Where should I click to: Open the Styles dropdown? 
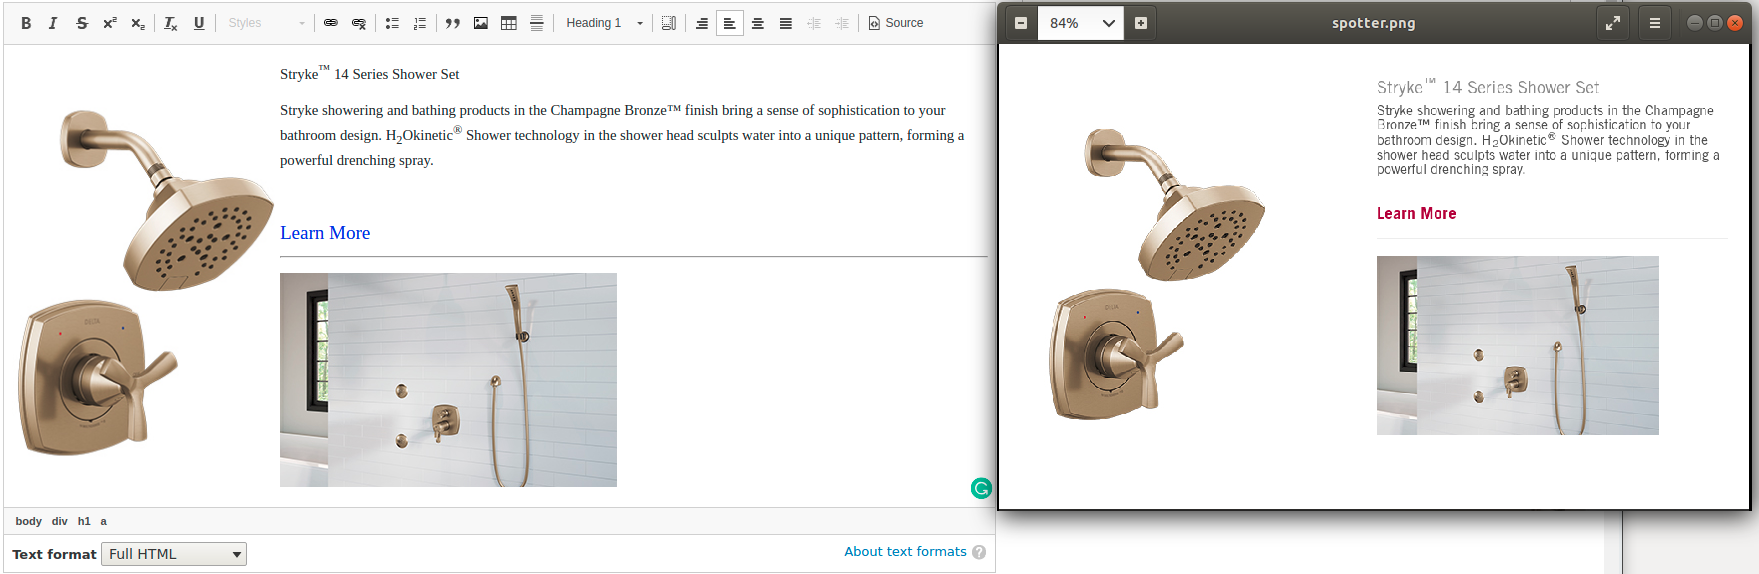(x=266, y=23)
